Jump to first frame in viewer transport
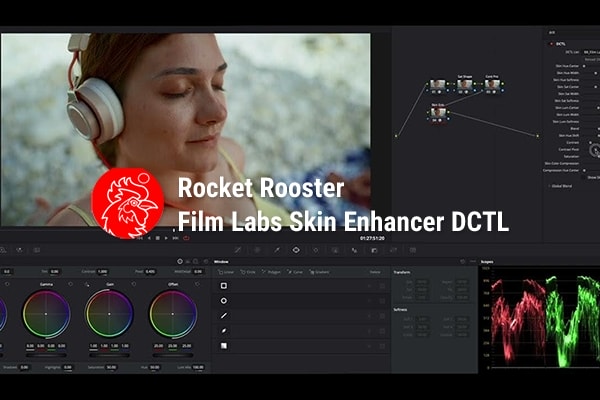Viewport: 600px width, 400px height. (x=140, y=238)
